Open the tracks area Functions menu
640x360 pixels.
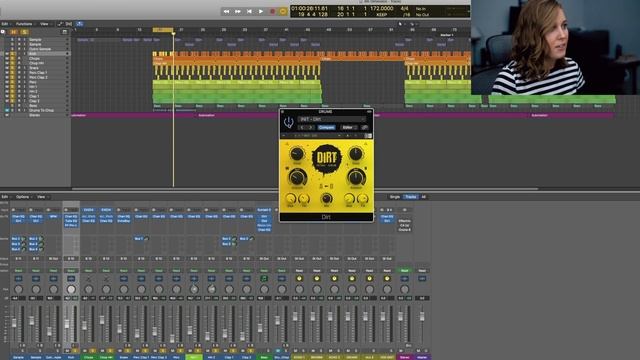(24, 24)
